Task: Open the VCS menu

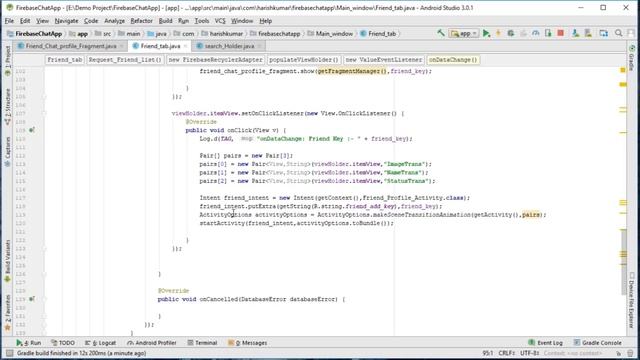Action: point(220,21)
